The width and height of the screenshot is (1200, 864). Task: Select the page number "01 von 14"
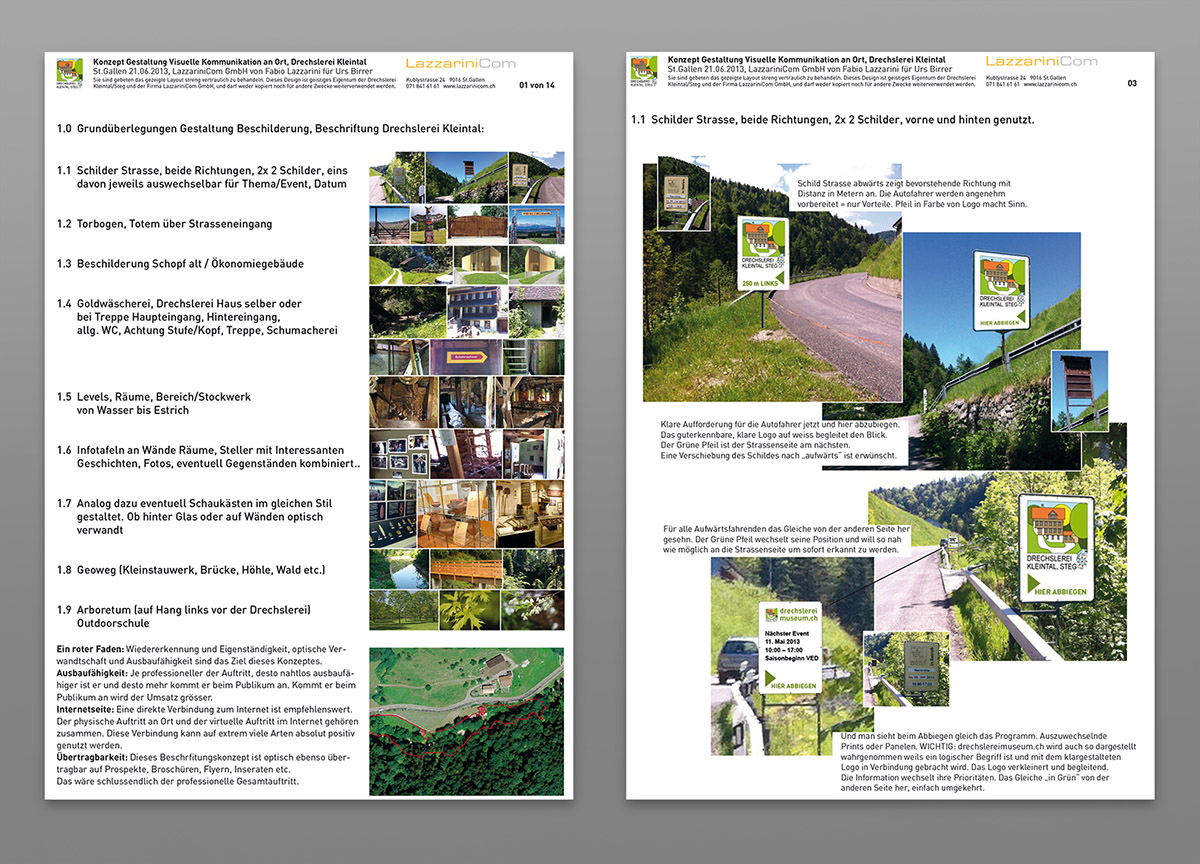pos(537,85)
